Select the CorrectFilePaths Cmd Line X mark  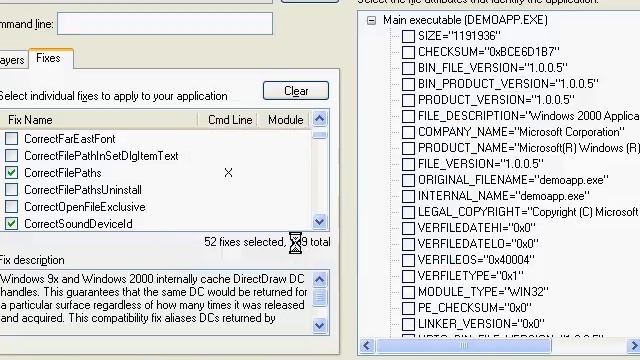pyautogui.click(x=229, y=173)
